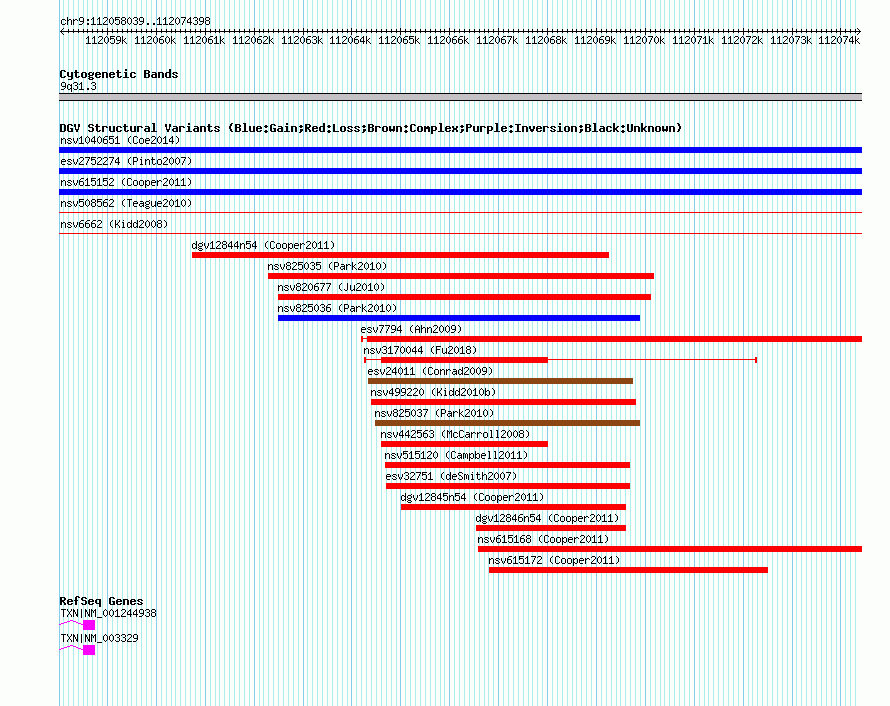
Task: Click the red bar under esv7794
Action: coord(614,339)
